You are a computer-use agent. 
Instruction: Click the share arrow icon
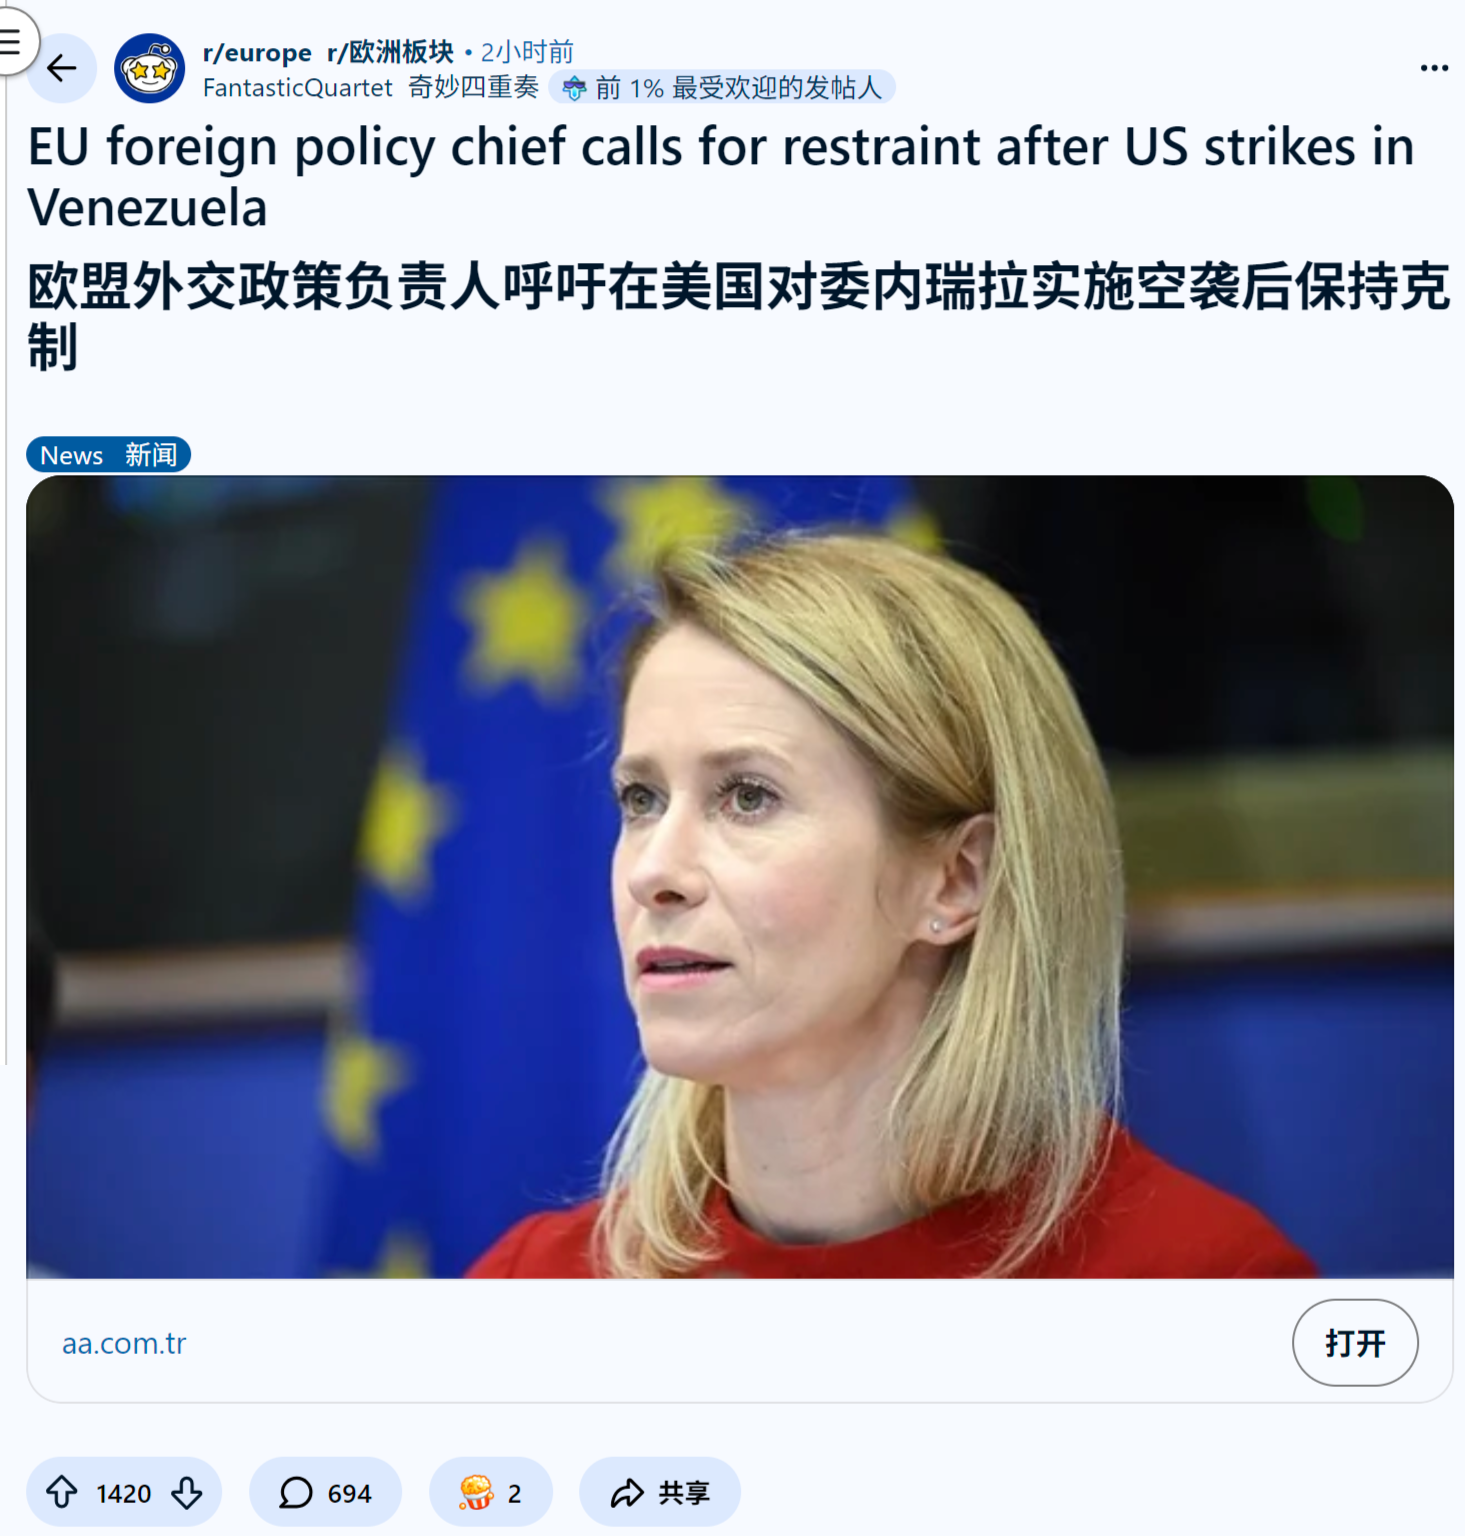coord(627,1493)
